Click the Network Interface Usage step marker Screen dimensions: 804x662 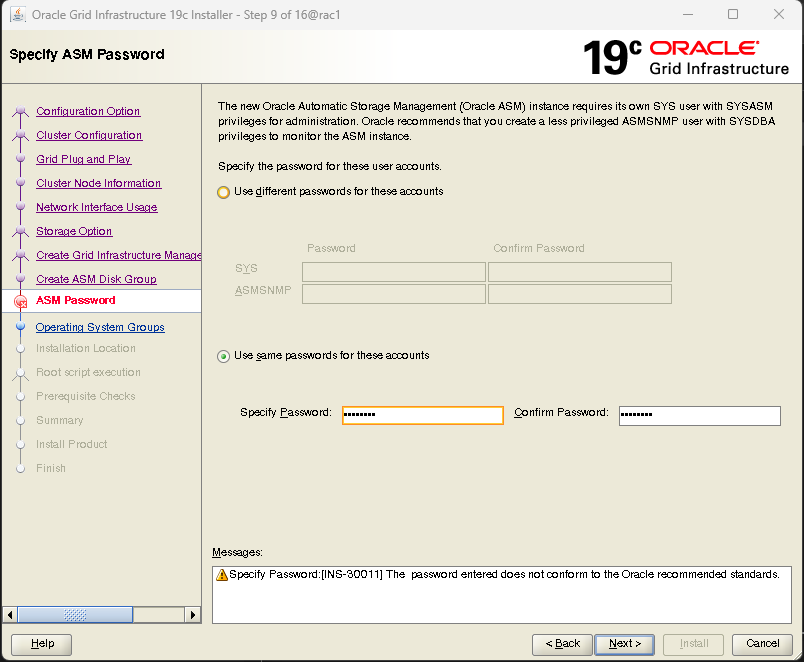21,206
